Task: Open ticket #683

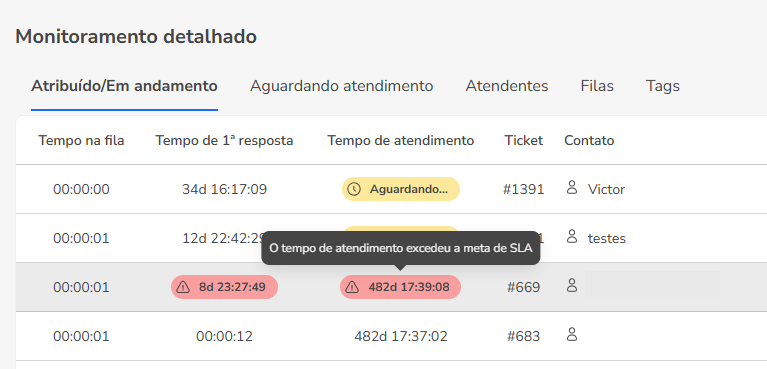Action: [x=523, y=336]
